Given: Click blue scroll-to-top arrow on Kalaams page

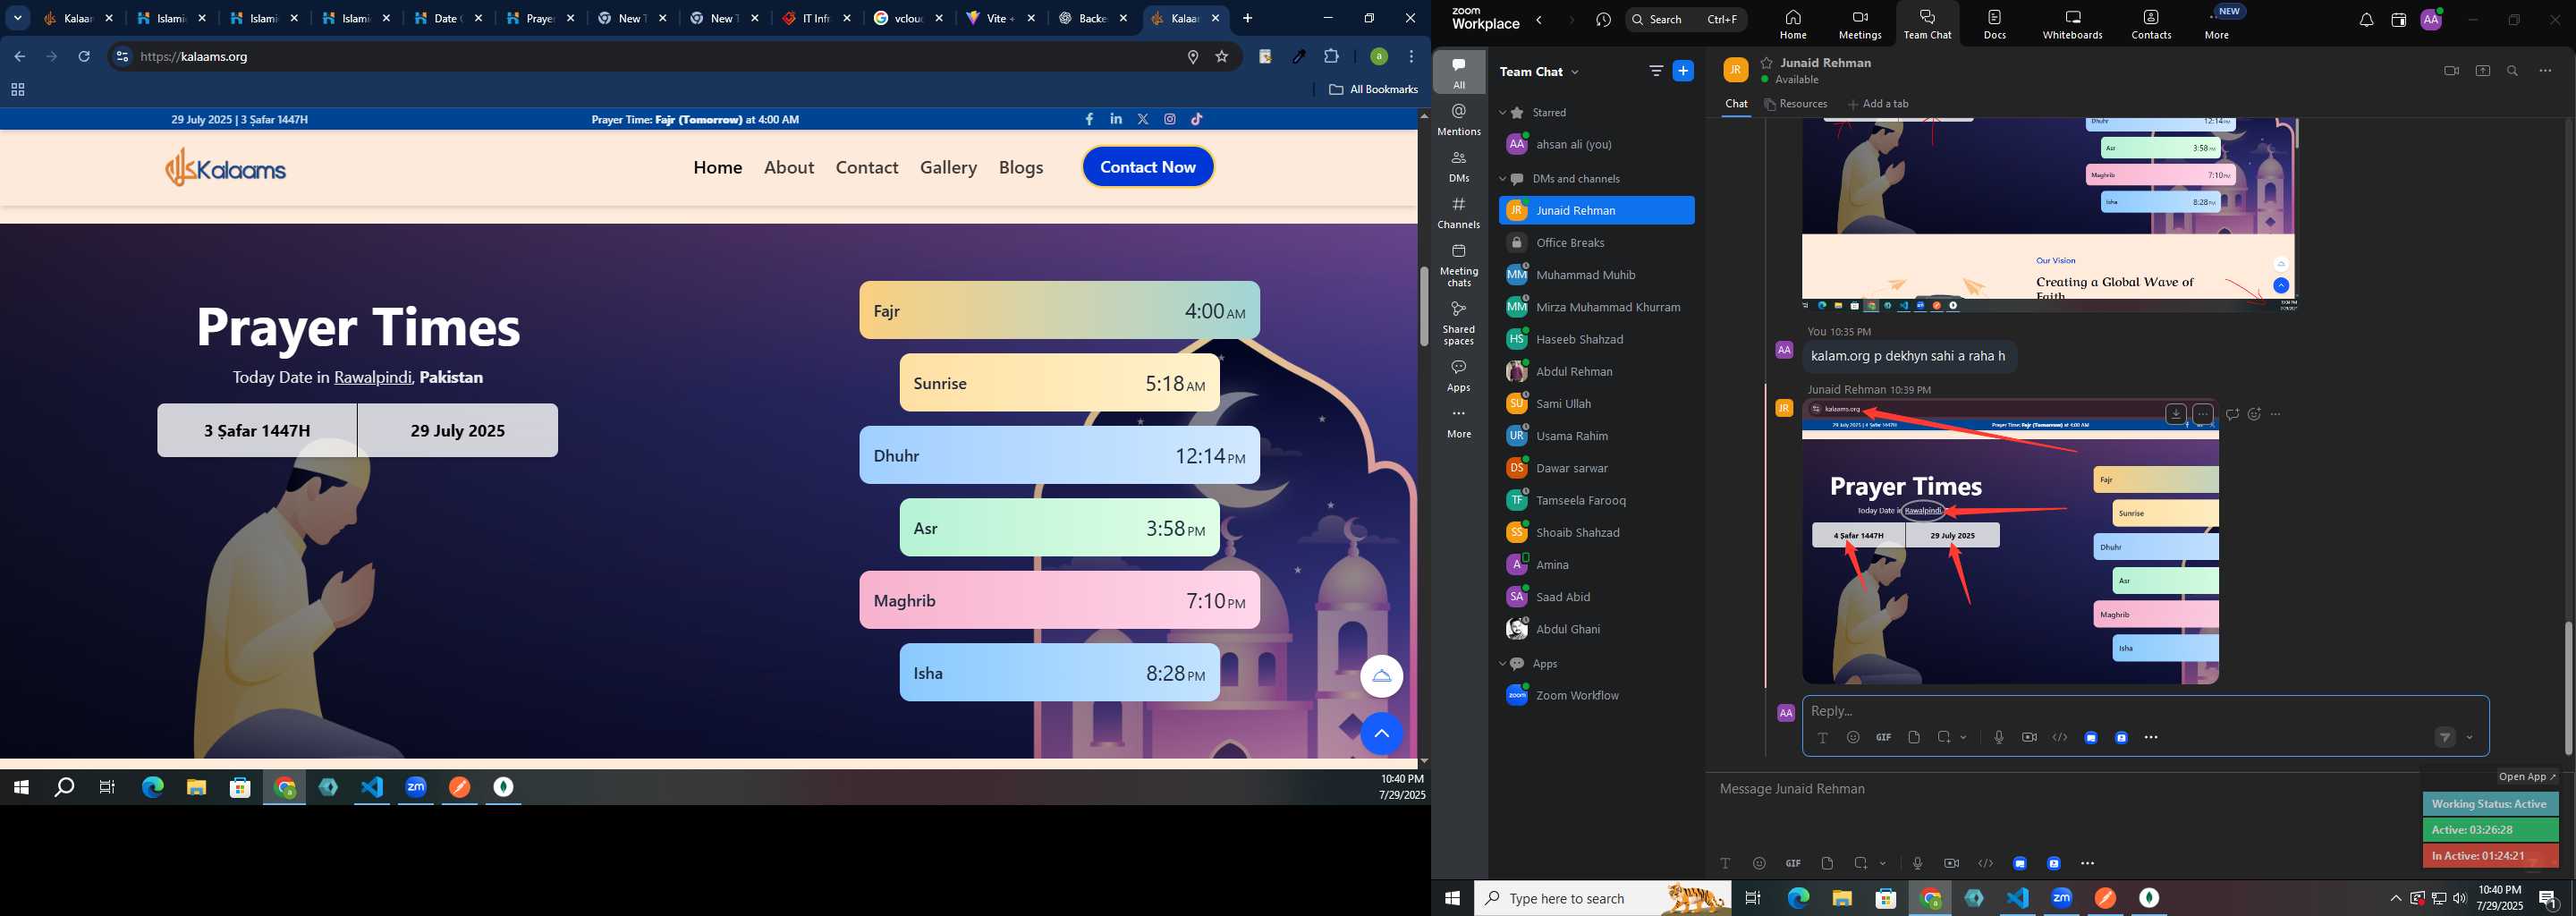Looking at the screenshot, I should 1381,734.
